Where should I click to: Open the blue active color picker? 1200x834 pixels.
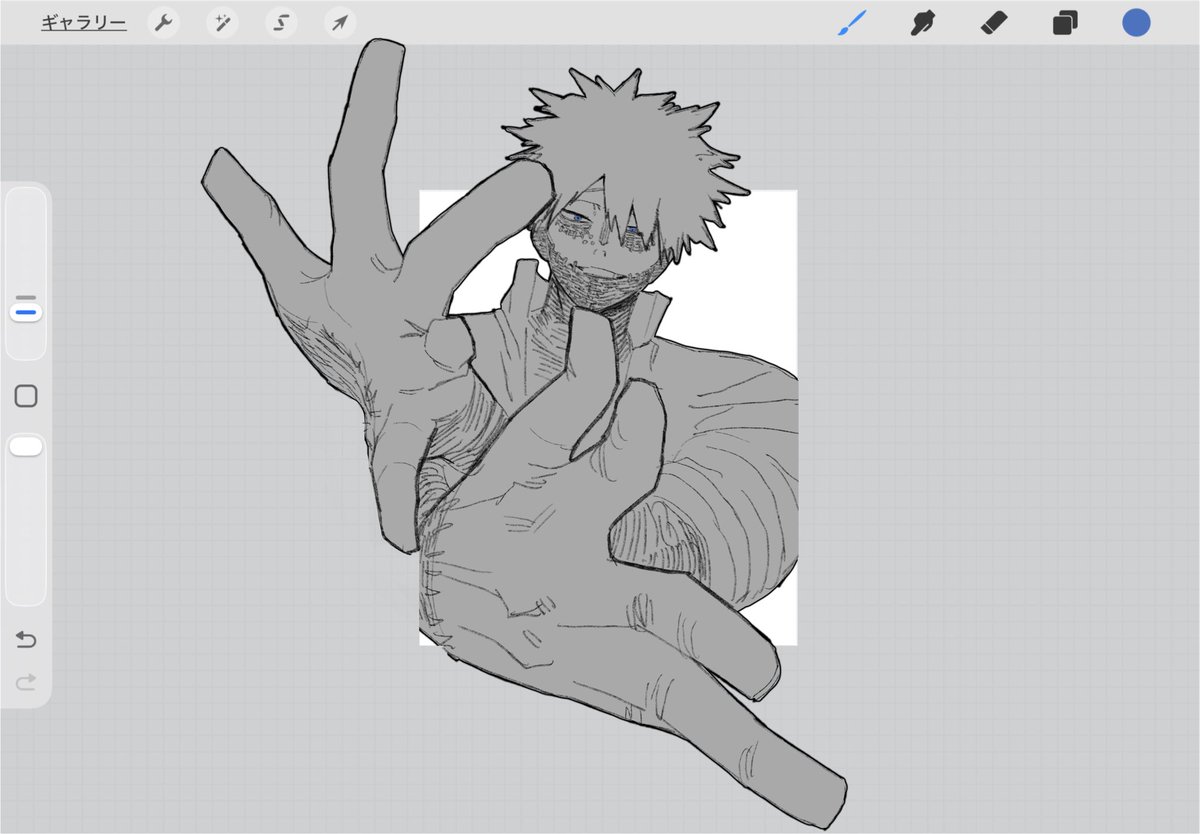click(1136, 22)
